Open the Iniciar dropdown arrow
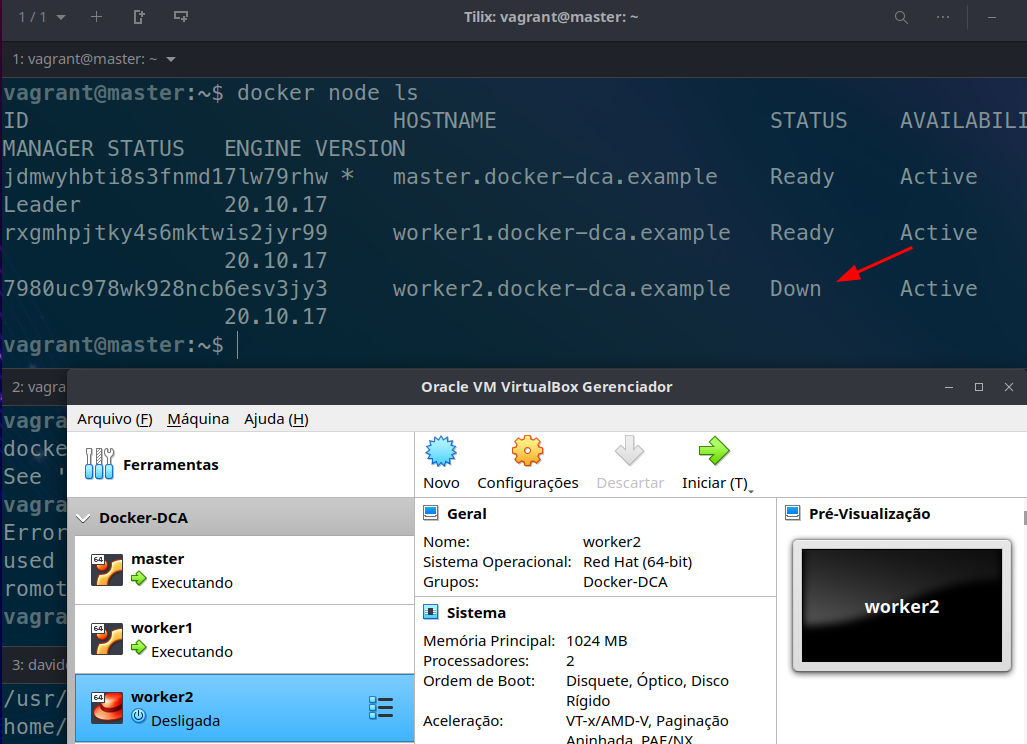The height and width of the screenshot is (744, 1027). [750, 487]
